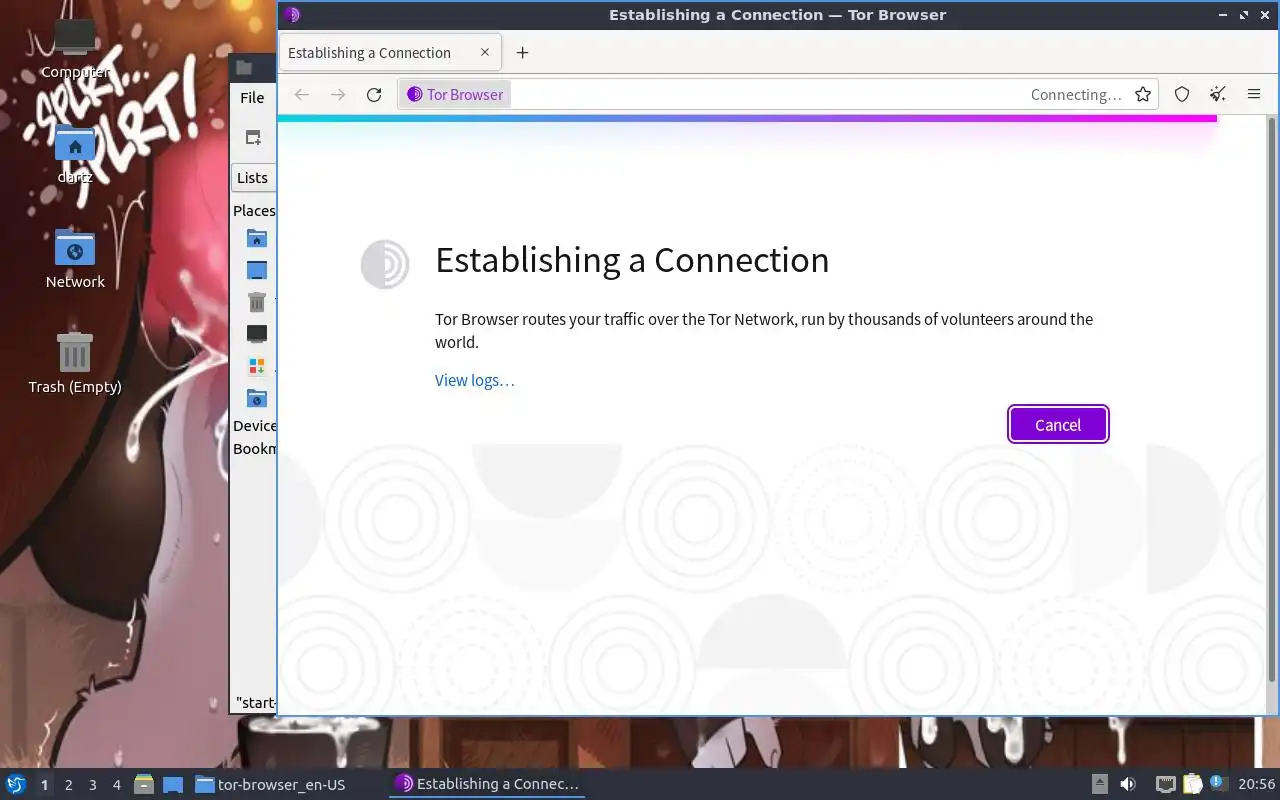Open the Computer desktop icon
Screen dimensions: 1280x800
(x=75, y=49)
